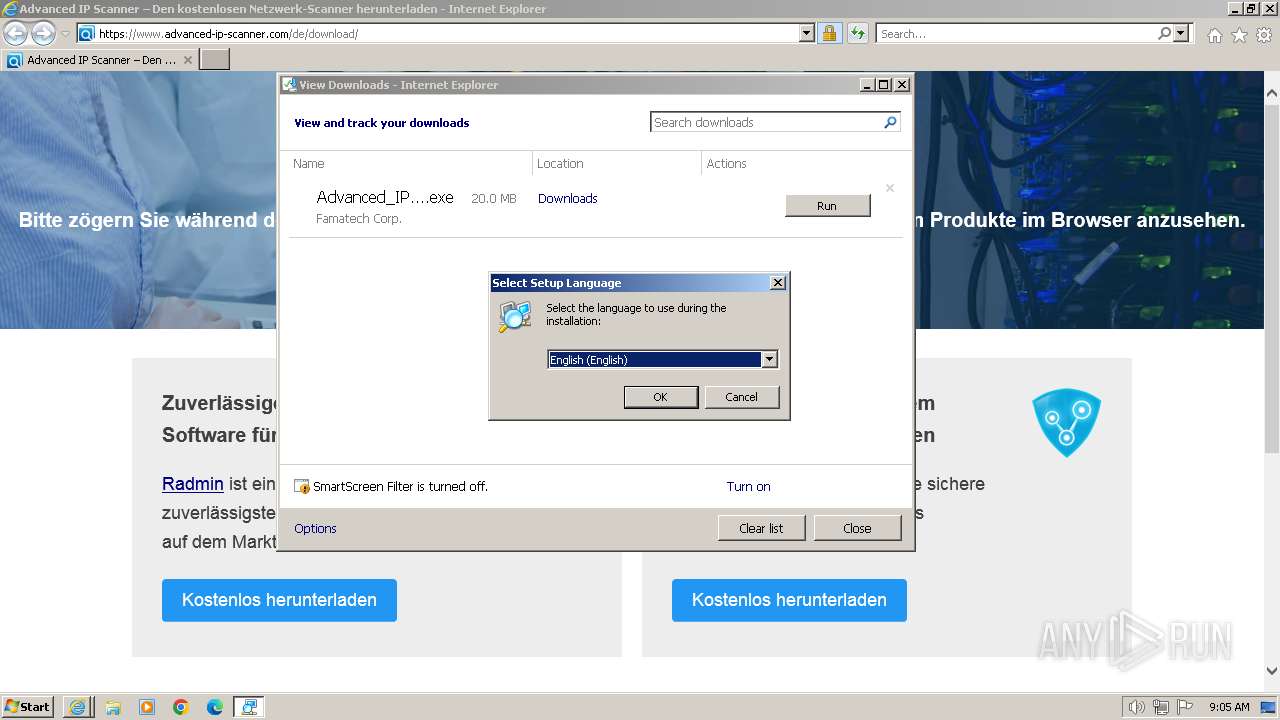This screenshot has width=1280, height=720.
Task: Click the Clear list button
Action: coord(761,528)
